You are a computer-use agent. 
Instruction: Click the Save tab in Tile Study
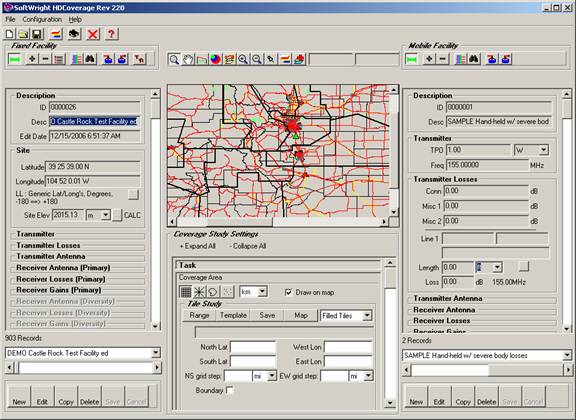click(267, 315)
